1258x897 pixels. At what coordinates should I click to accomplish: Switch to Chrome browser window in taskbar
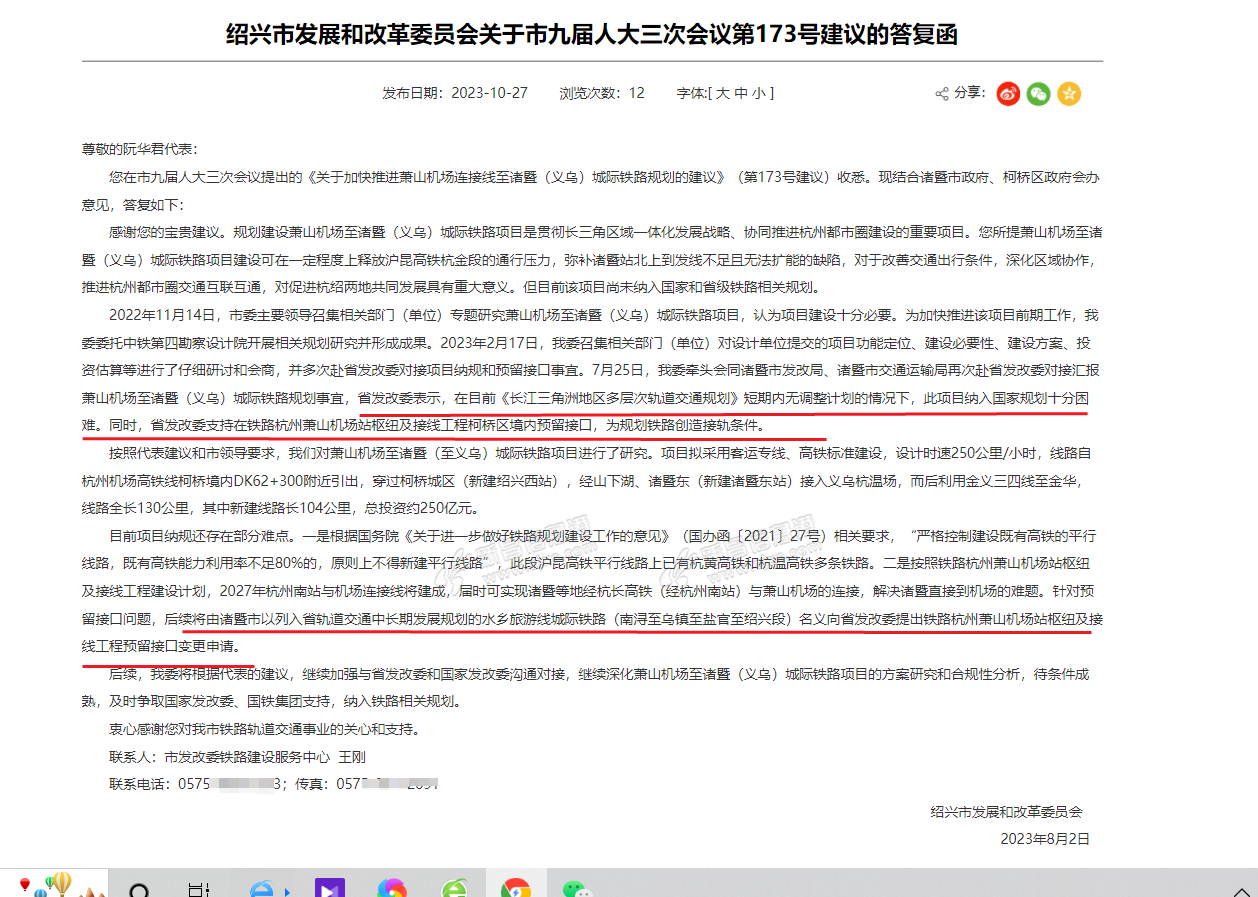[x=516, y=889]
